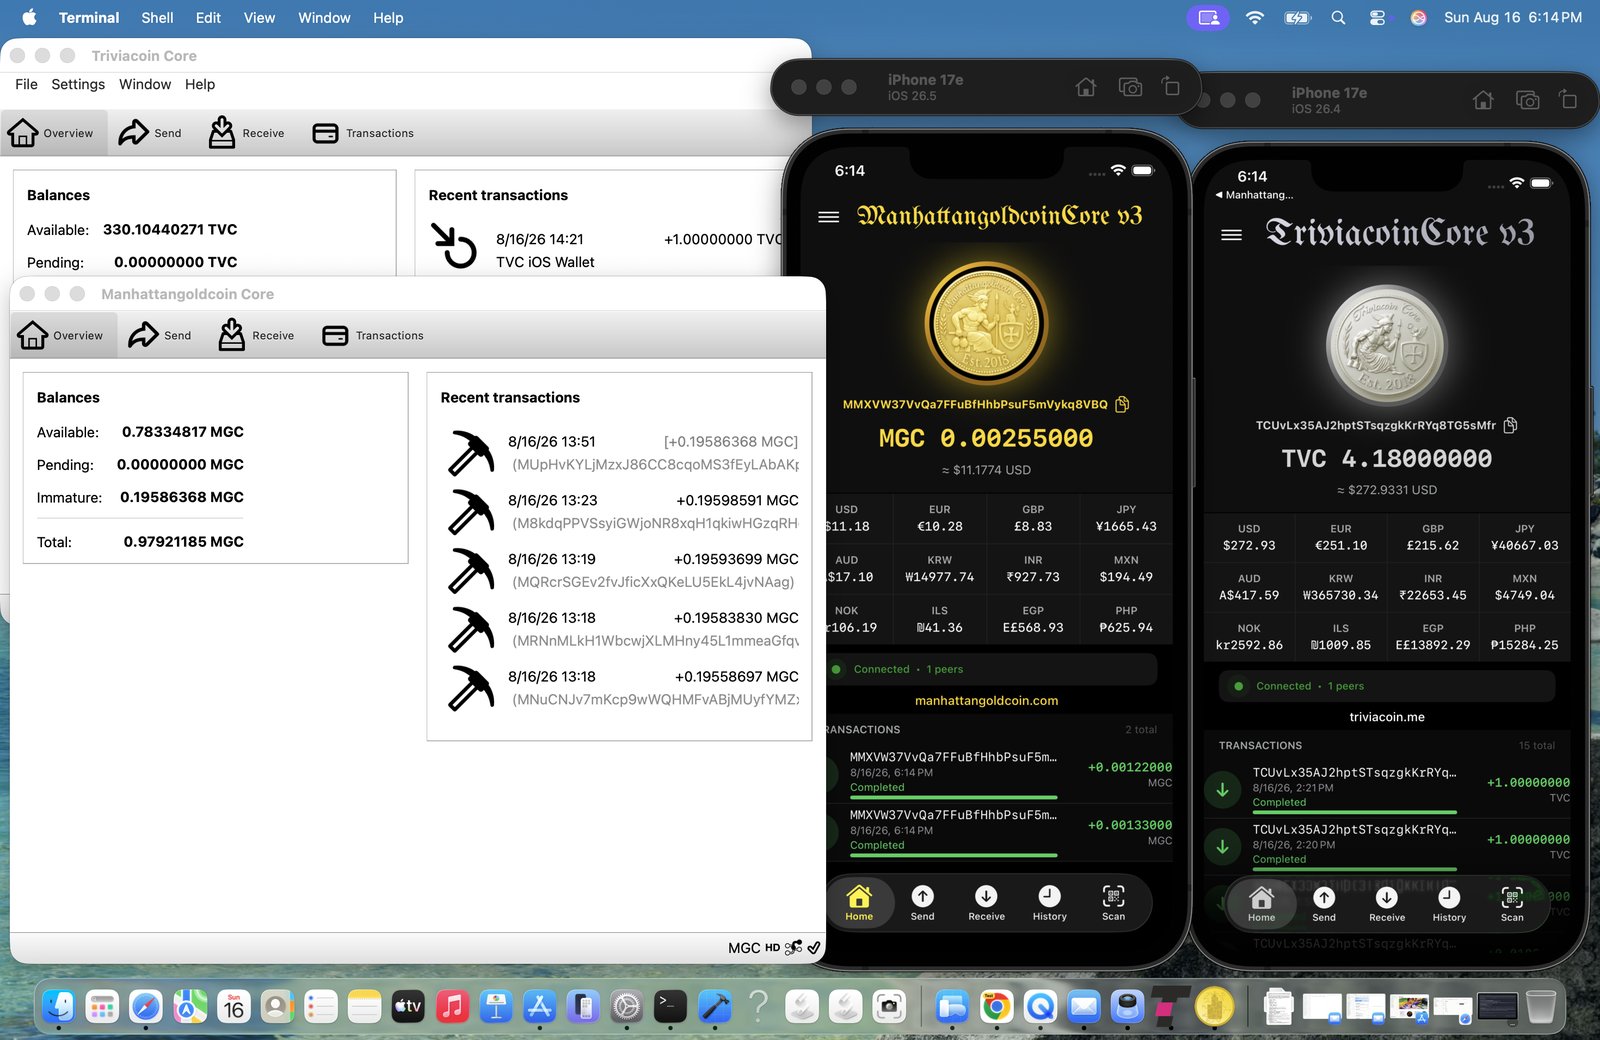
Task: Tap the 8/16/26, 2:21 PM TVC transaction
Action: pyautogui.click(x=1387, y=790)
